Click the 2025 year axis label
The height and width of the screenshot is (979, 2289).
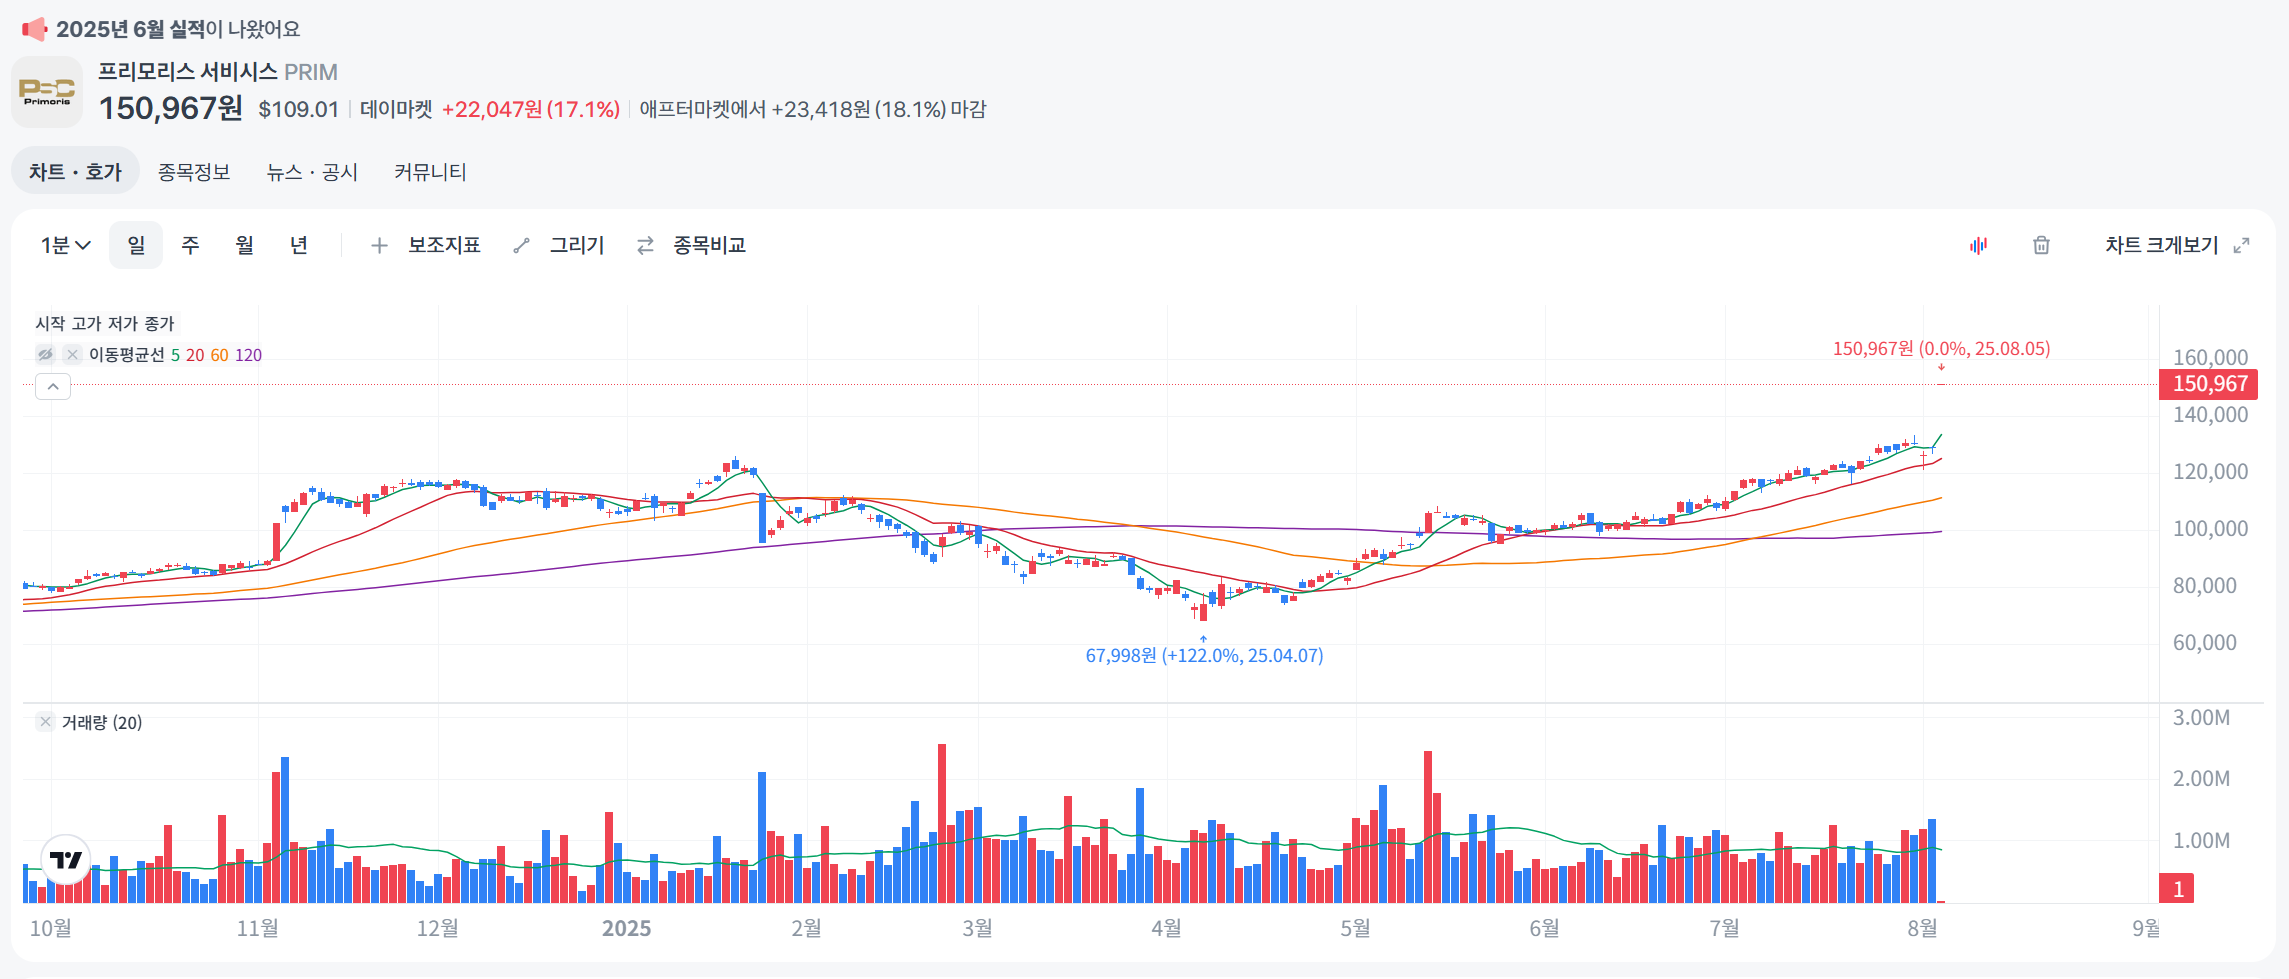click(626, 928)
